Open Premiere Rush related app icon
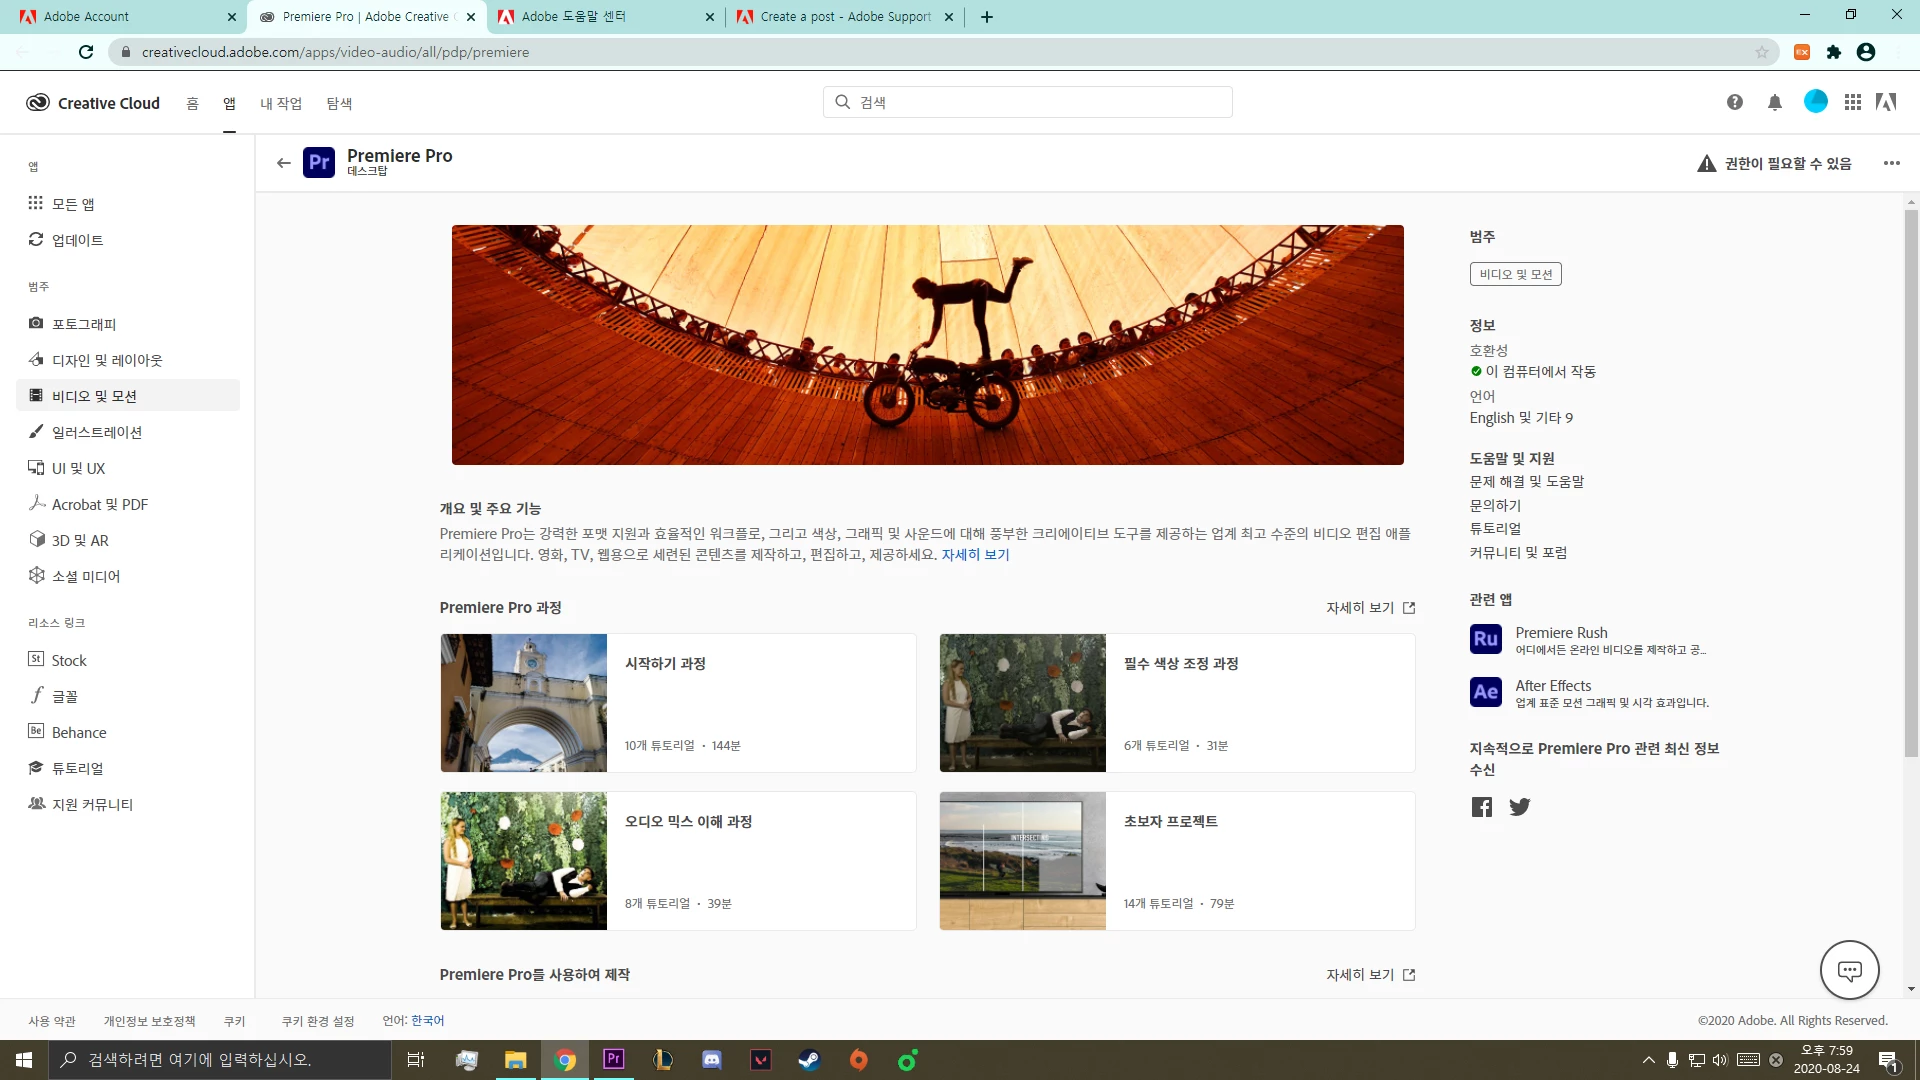This screenshot has width=1920, height=1080. click(x=1486, y=639)
